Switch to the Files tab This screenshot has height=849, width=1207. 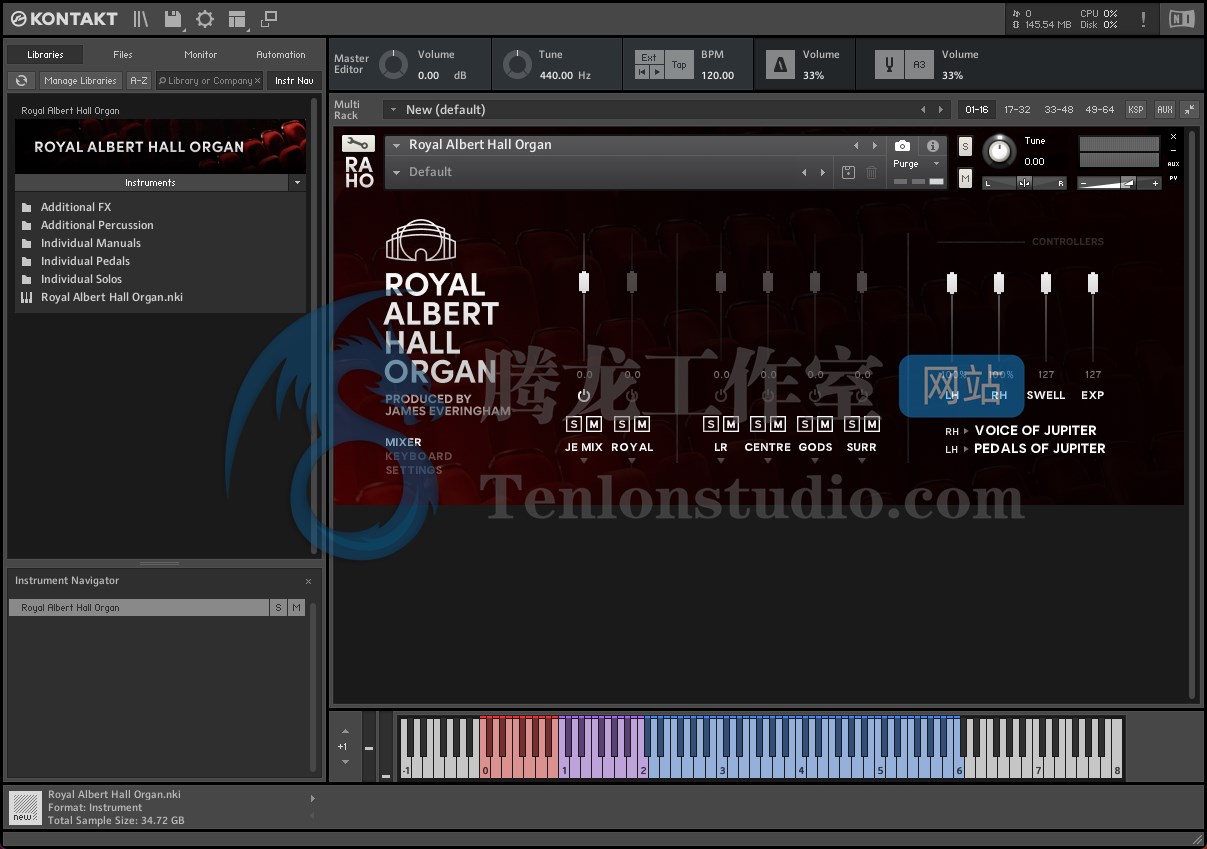pos(123,55)
